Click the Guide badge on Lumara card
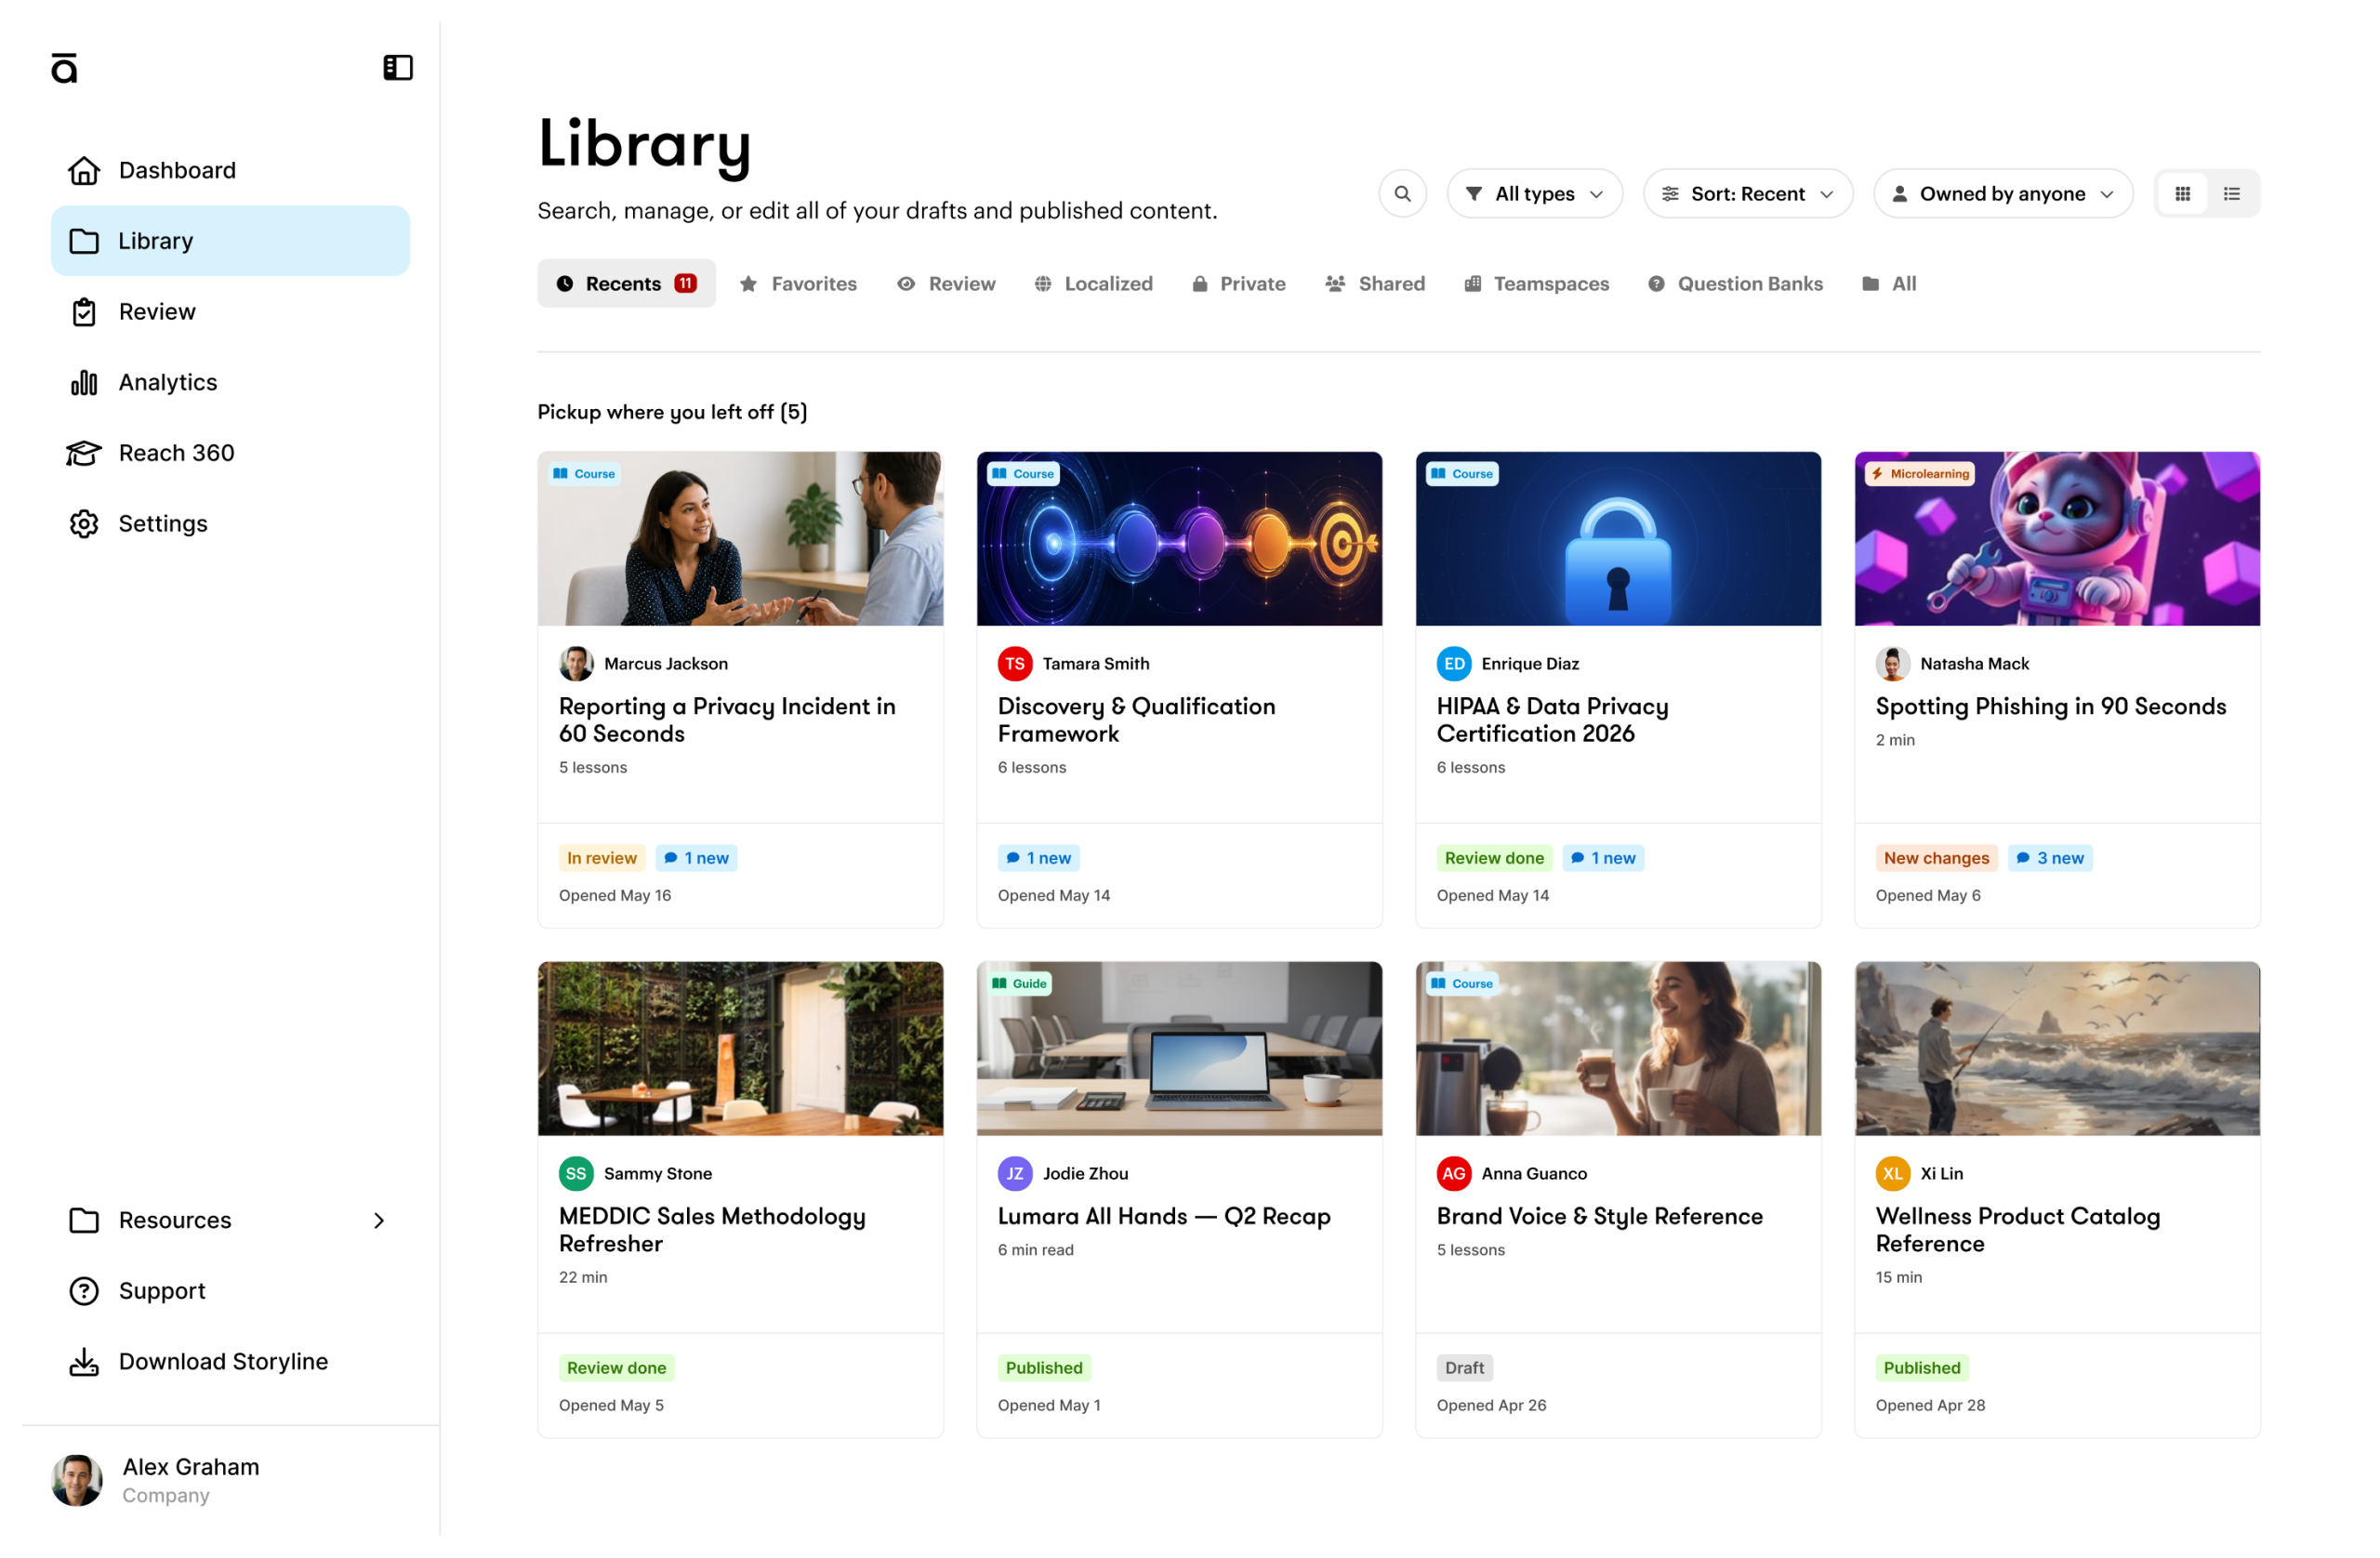The image size is (2380, 1558). [1019, 984]
